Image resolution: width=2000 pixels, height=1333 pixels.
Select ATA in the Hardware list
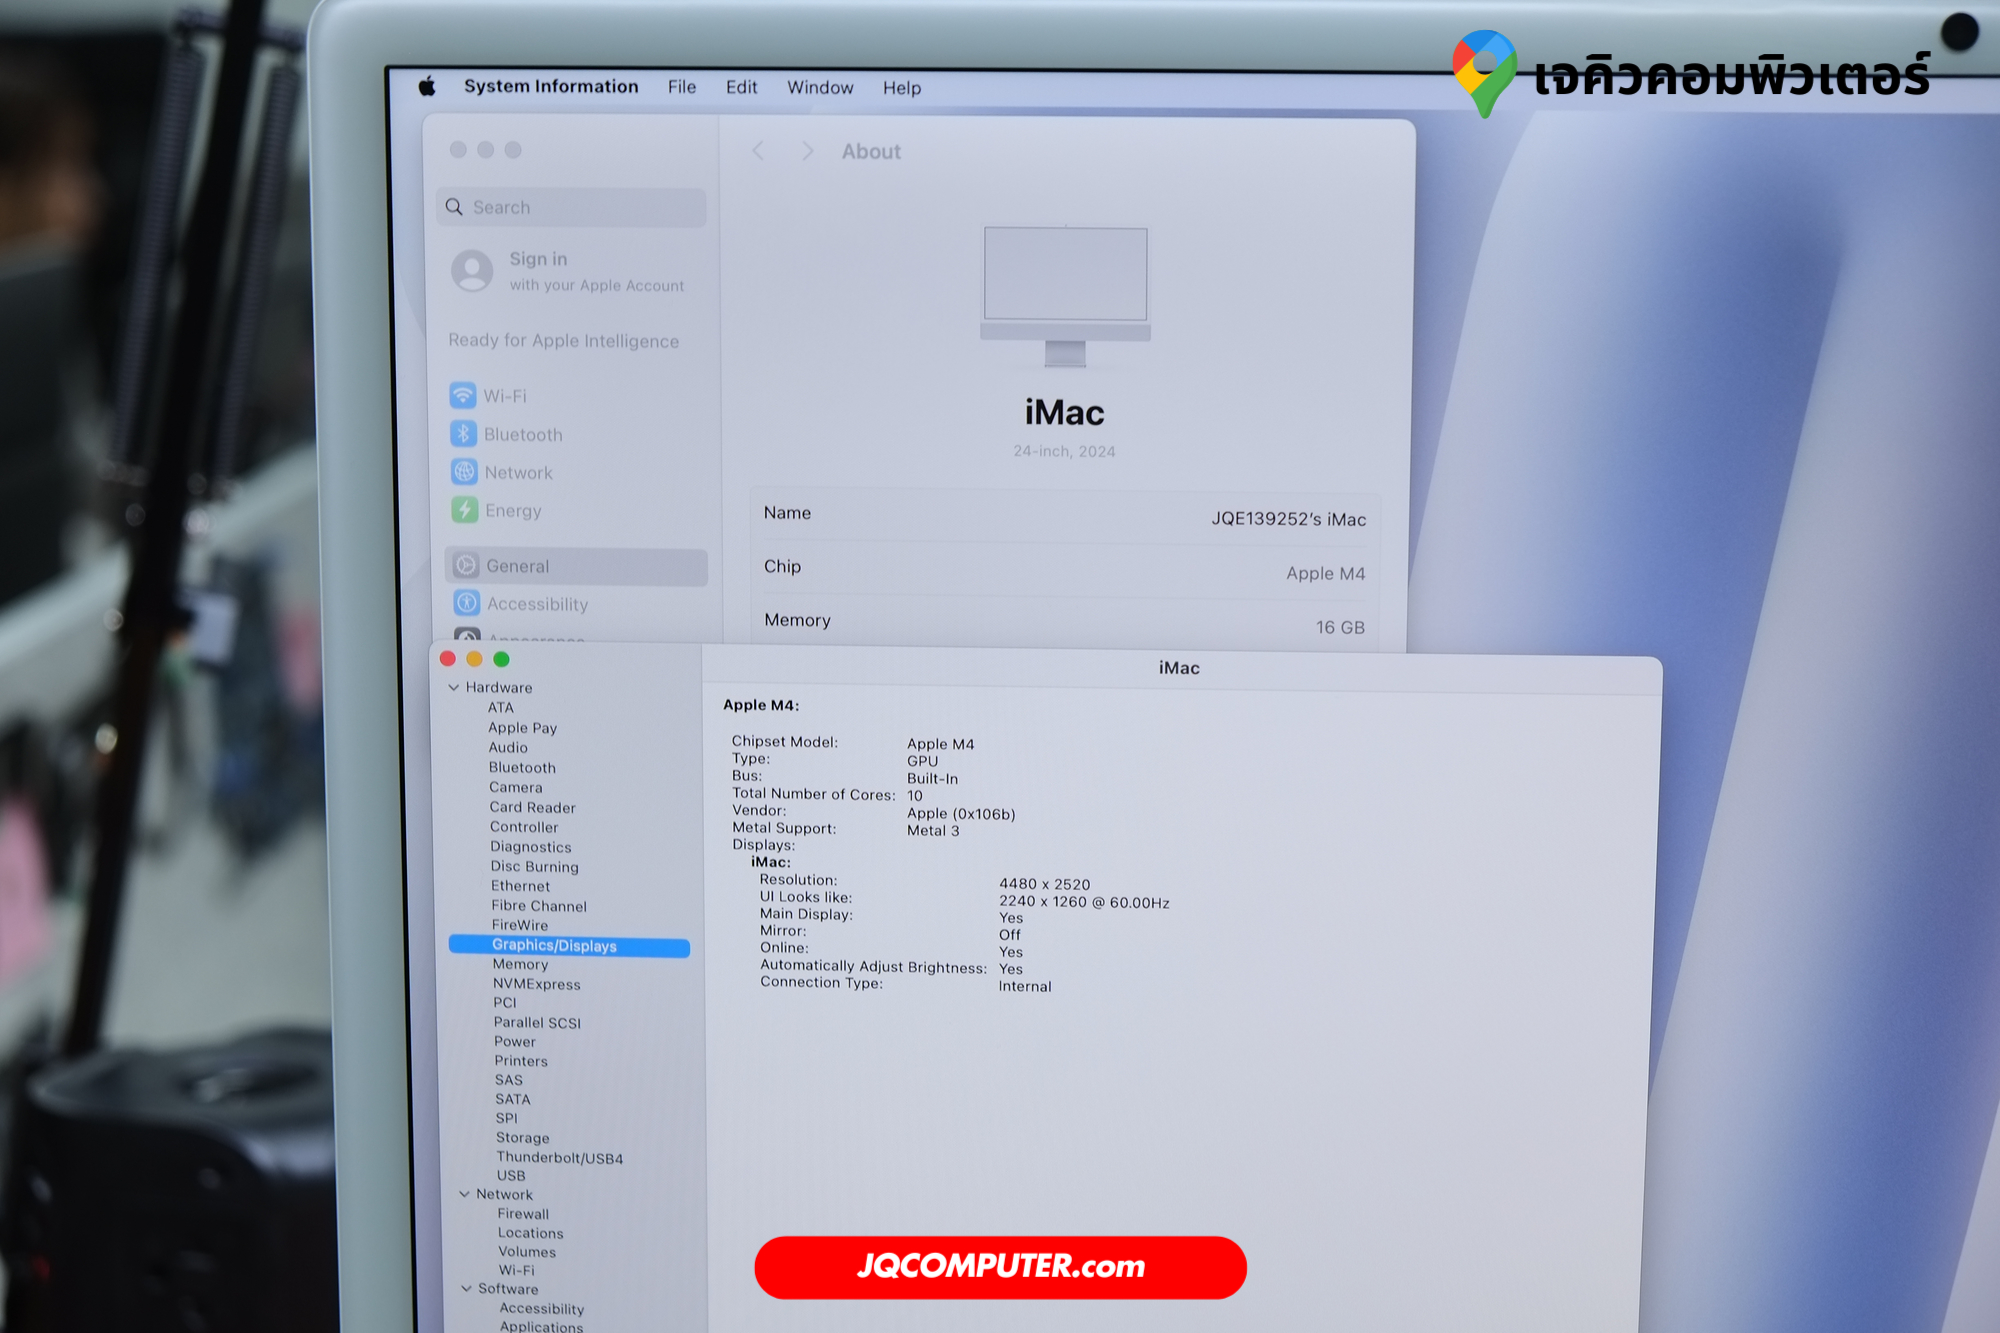[501, 707]
